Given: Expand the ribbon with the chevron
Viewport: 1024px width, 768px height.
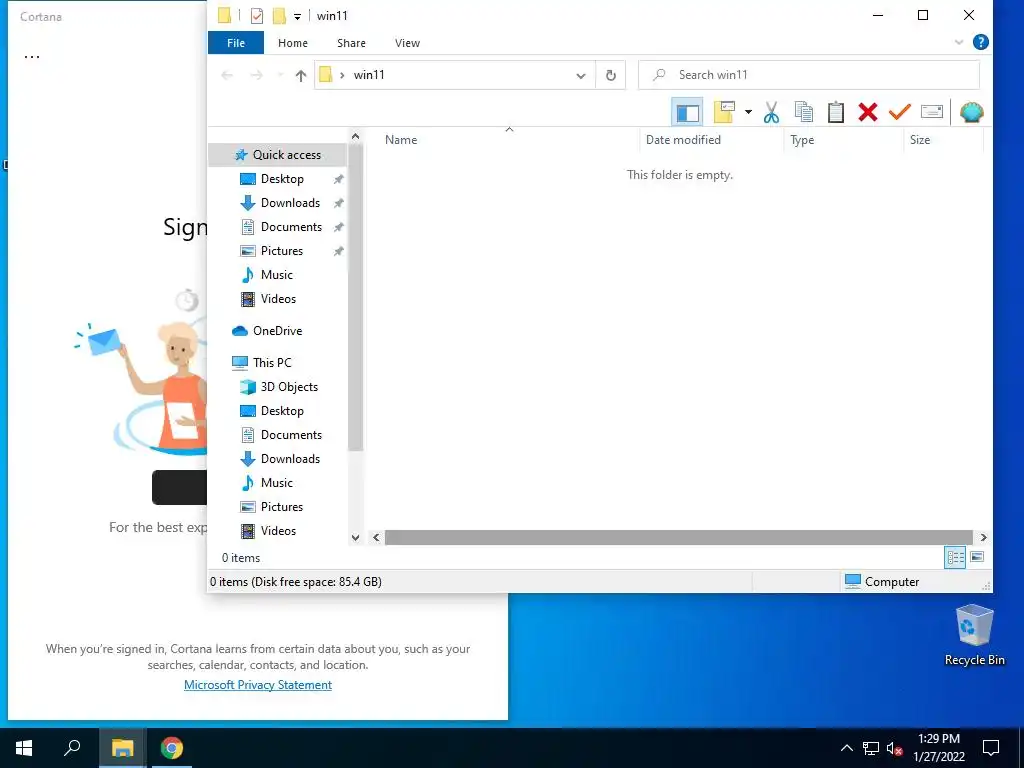Looking at the screenshot, I should [958, 42].
